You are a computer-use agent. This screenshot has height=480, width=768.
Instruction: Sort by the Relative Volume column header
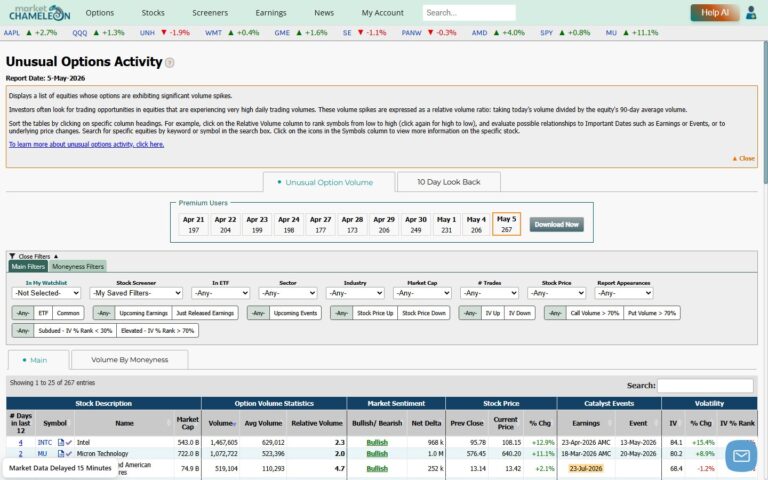pyautogui.click(x=316, y=423)
